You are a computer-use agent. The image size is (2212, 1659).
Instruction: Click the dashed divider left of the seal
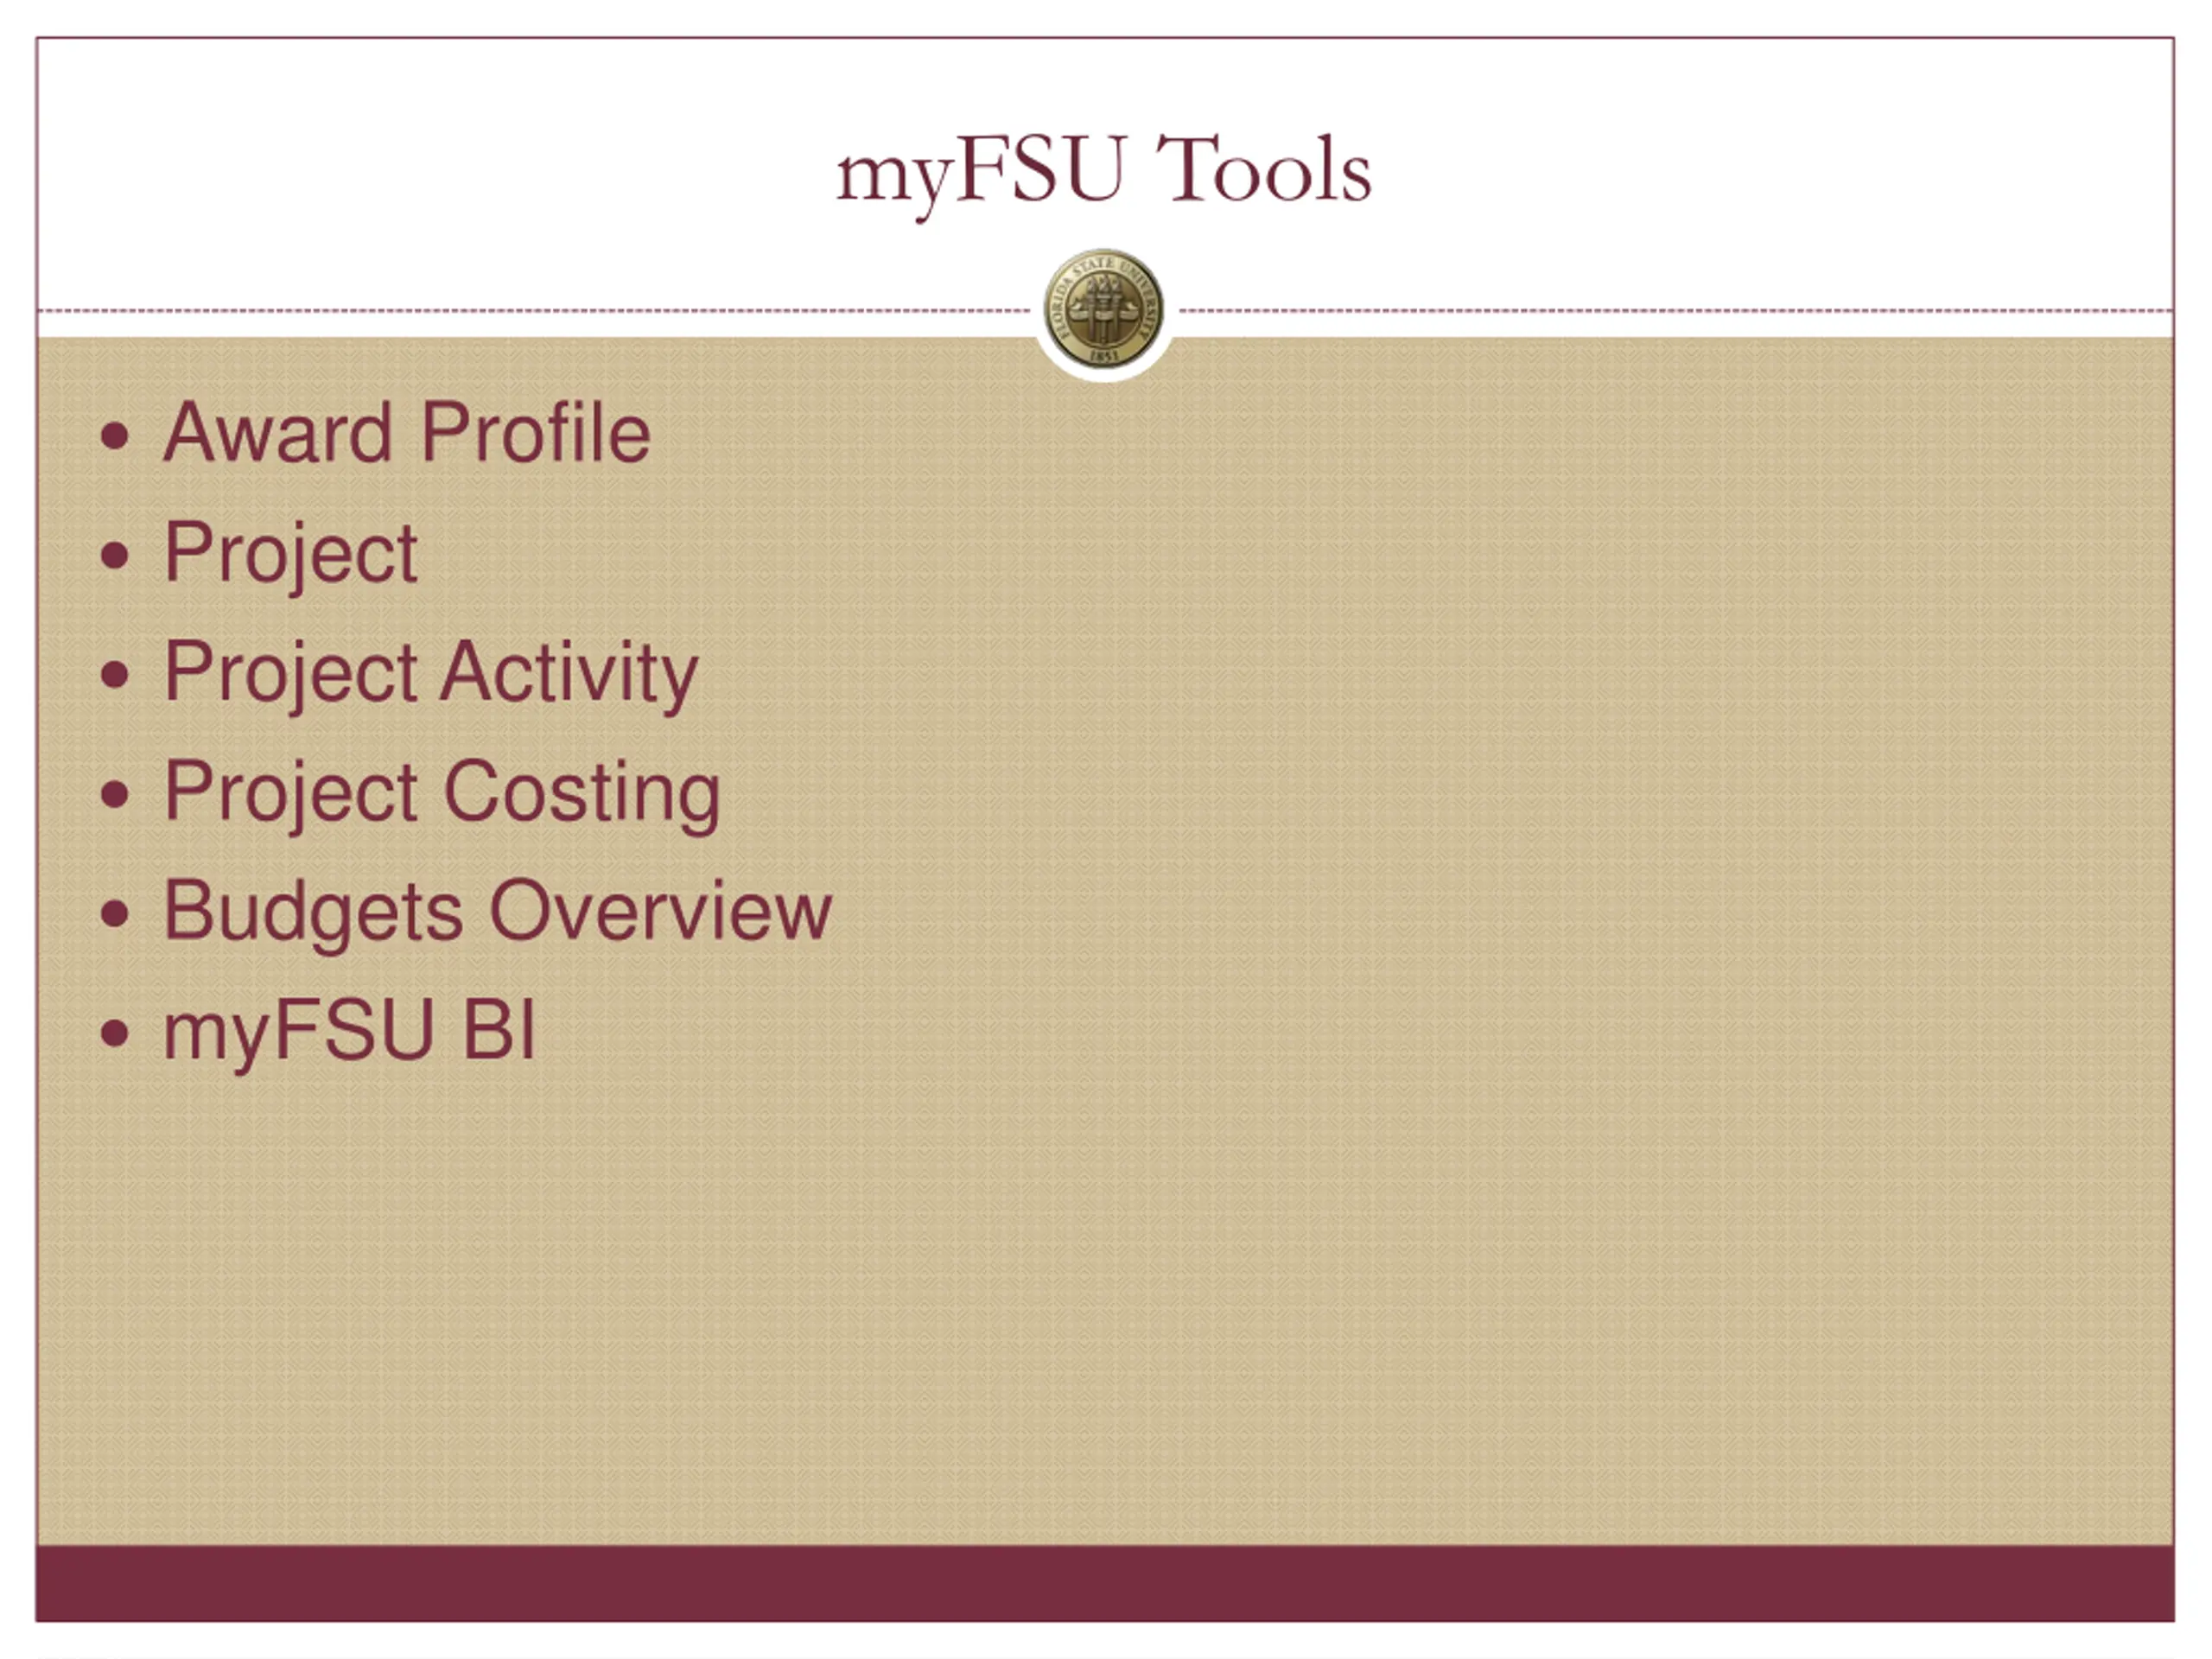534,311
